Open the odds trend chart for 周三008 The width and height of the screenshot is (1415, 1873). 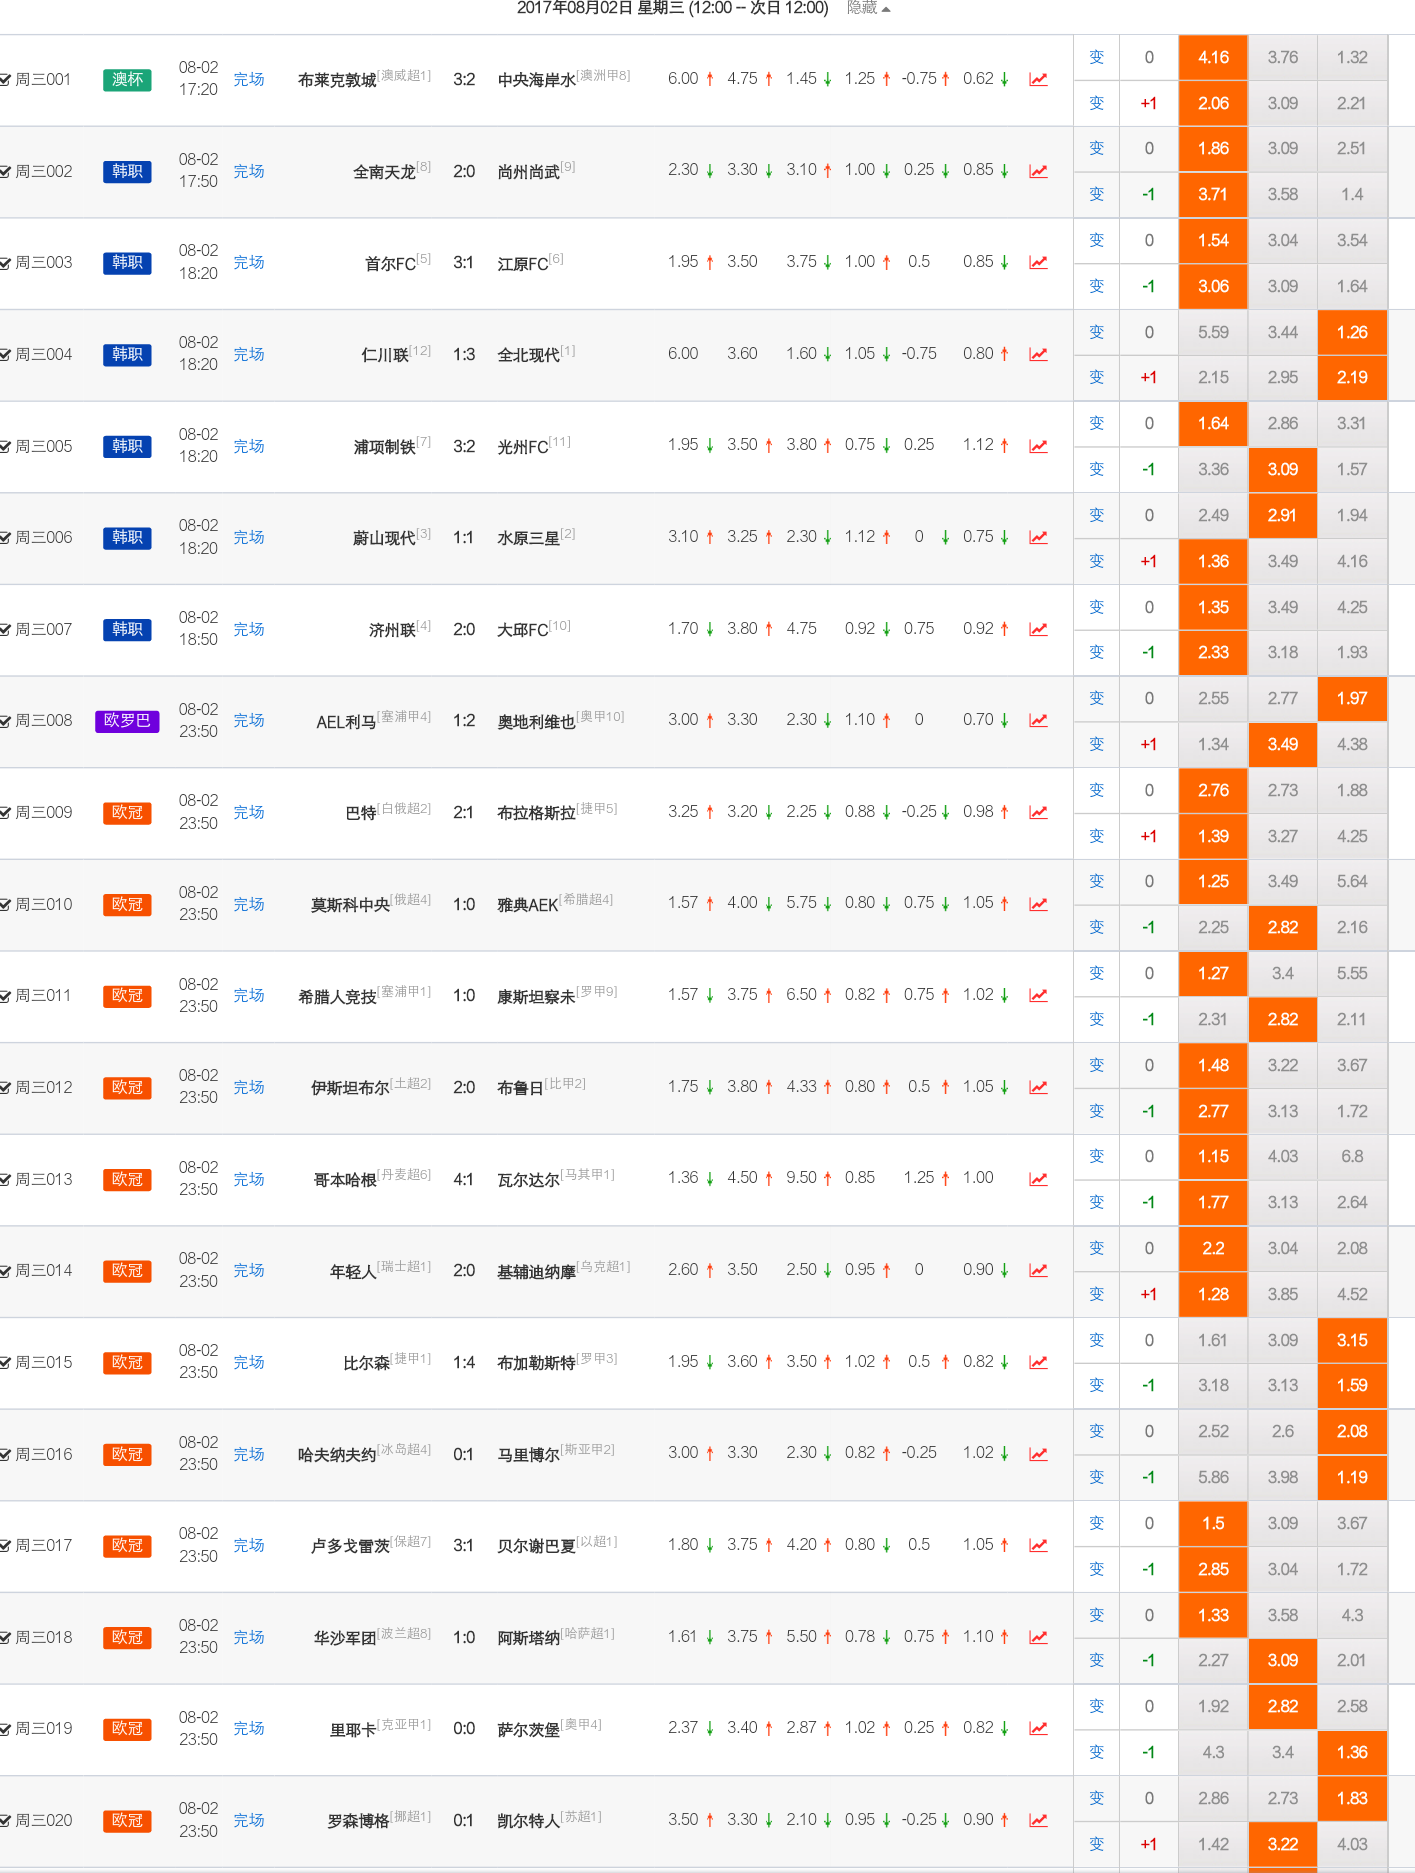coord(1038,720)
